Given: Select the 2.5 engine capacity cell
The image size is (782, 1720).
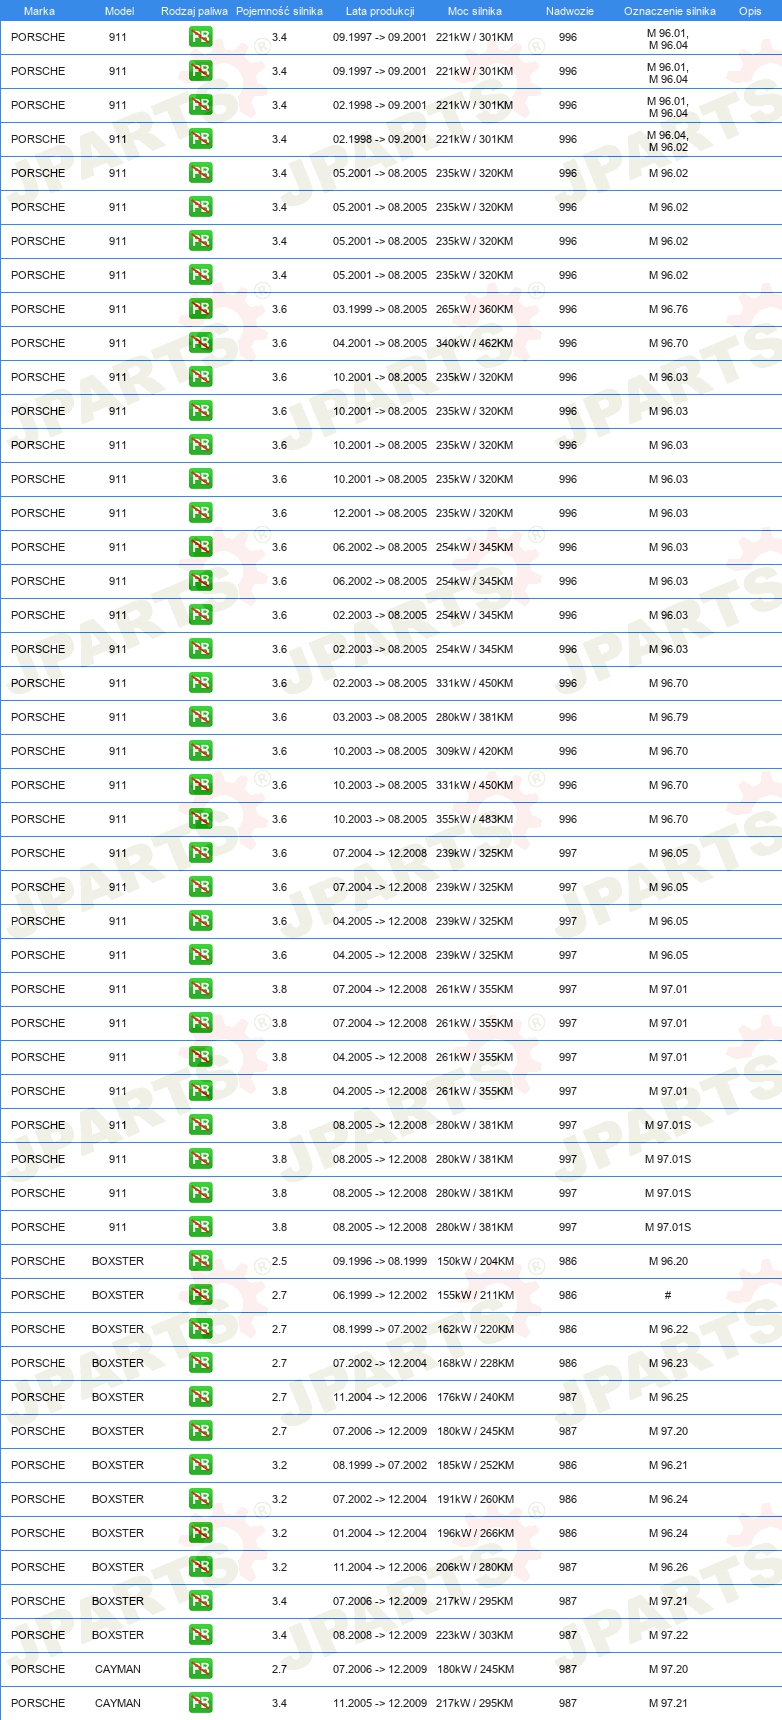Looking at the screenshot, I should 279,1261.
